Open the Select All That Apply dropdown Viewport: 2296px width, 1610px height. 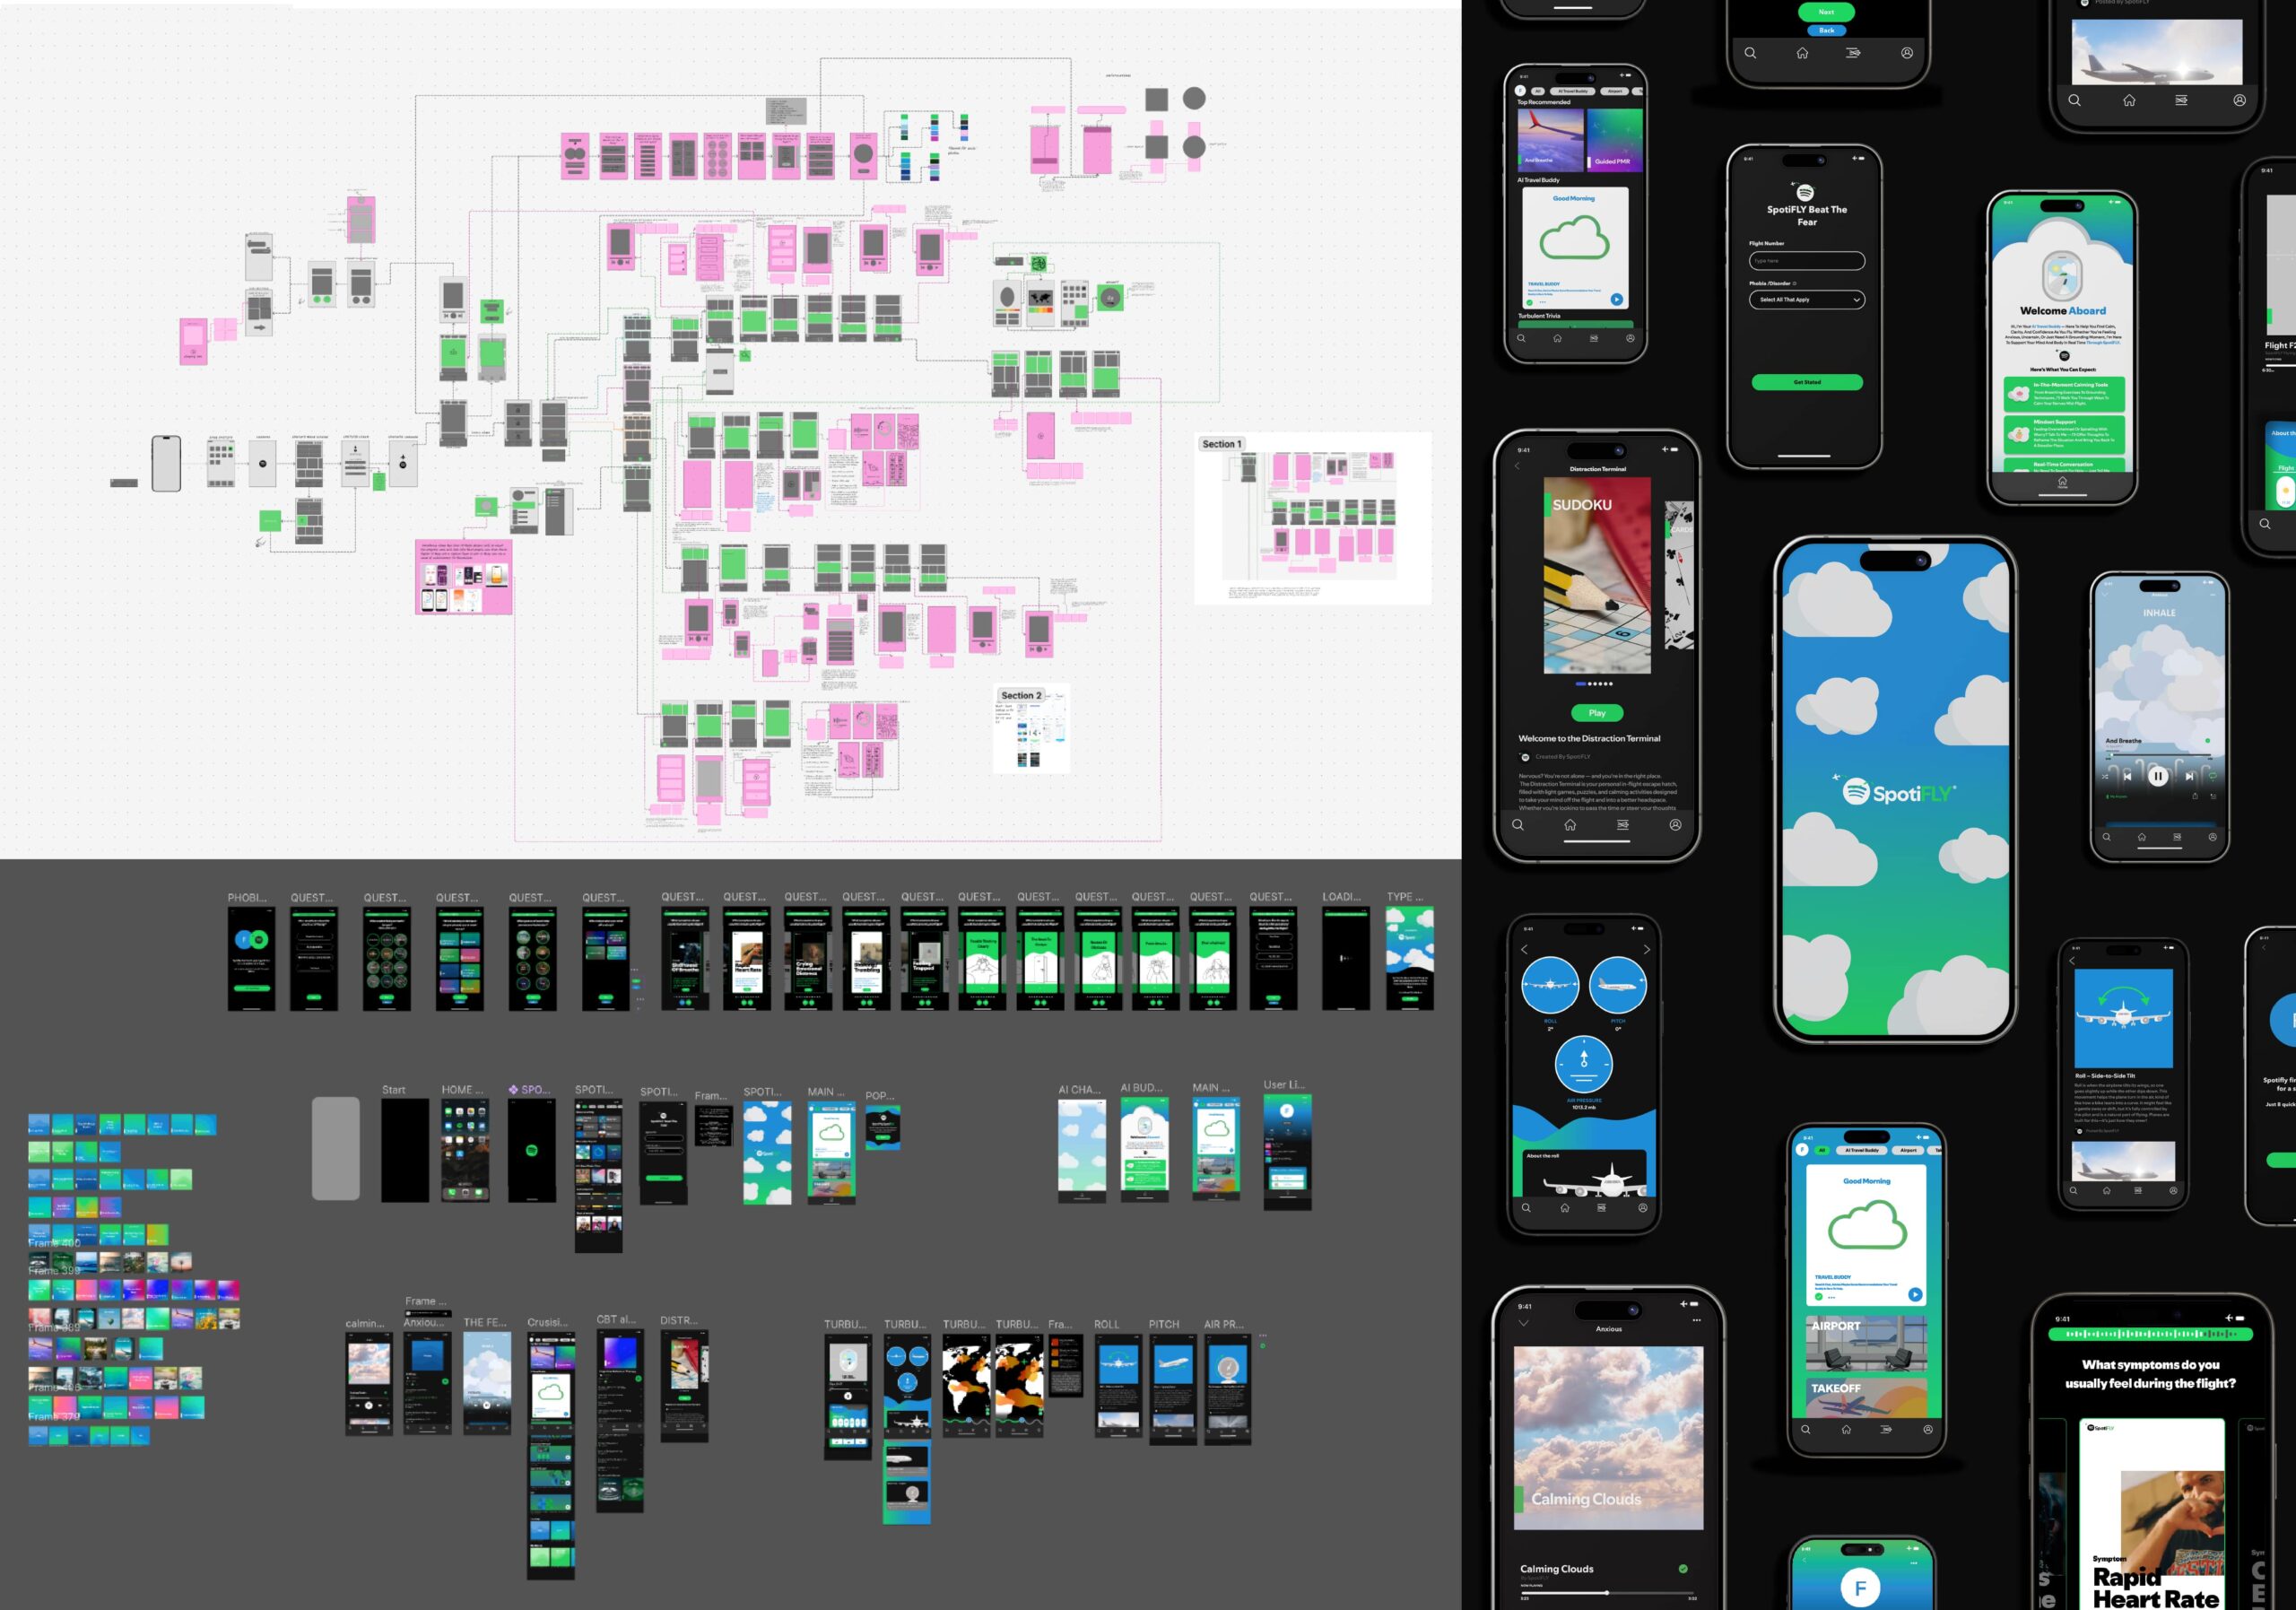[x=1806, y=300]
